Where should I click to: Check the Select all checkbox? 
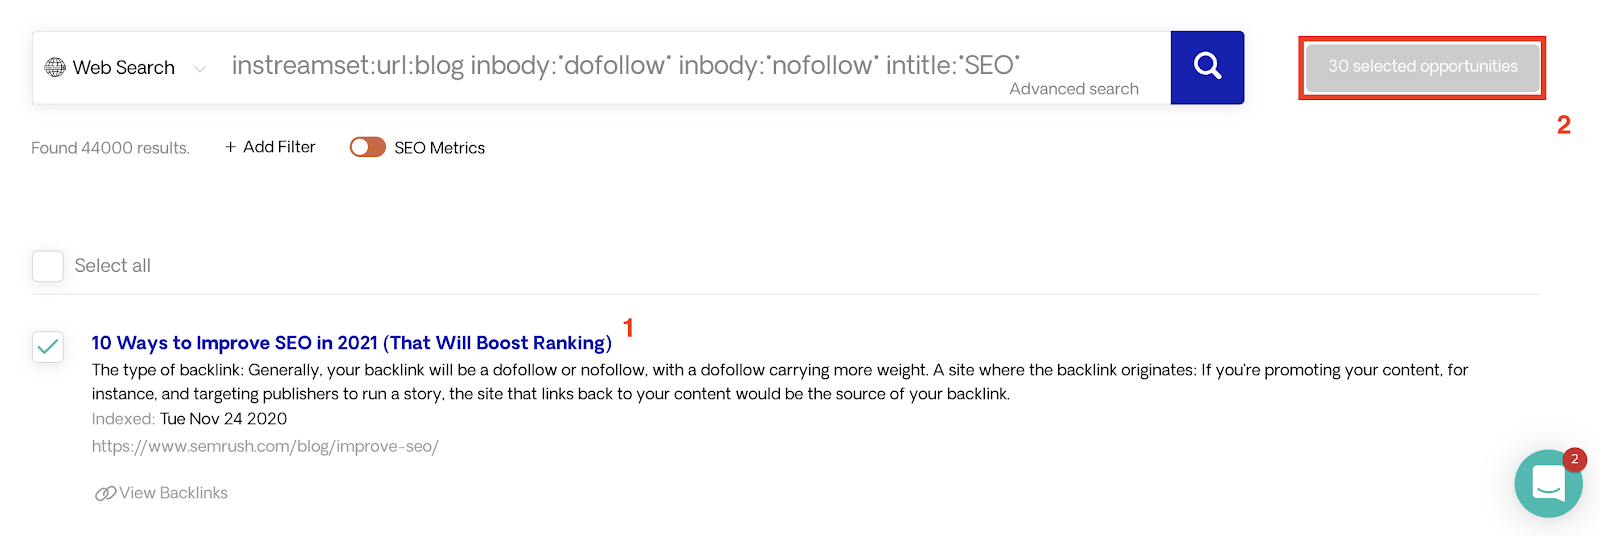tap(48, 266)
